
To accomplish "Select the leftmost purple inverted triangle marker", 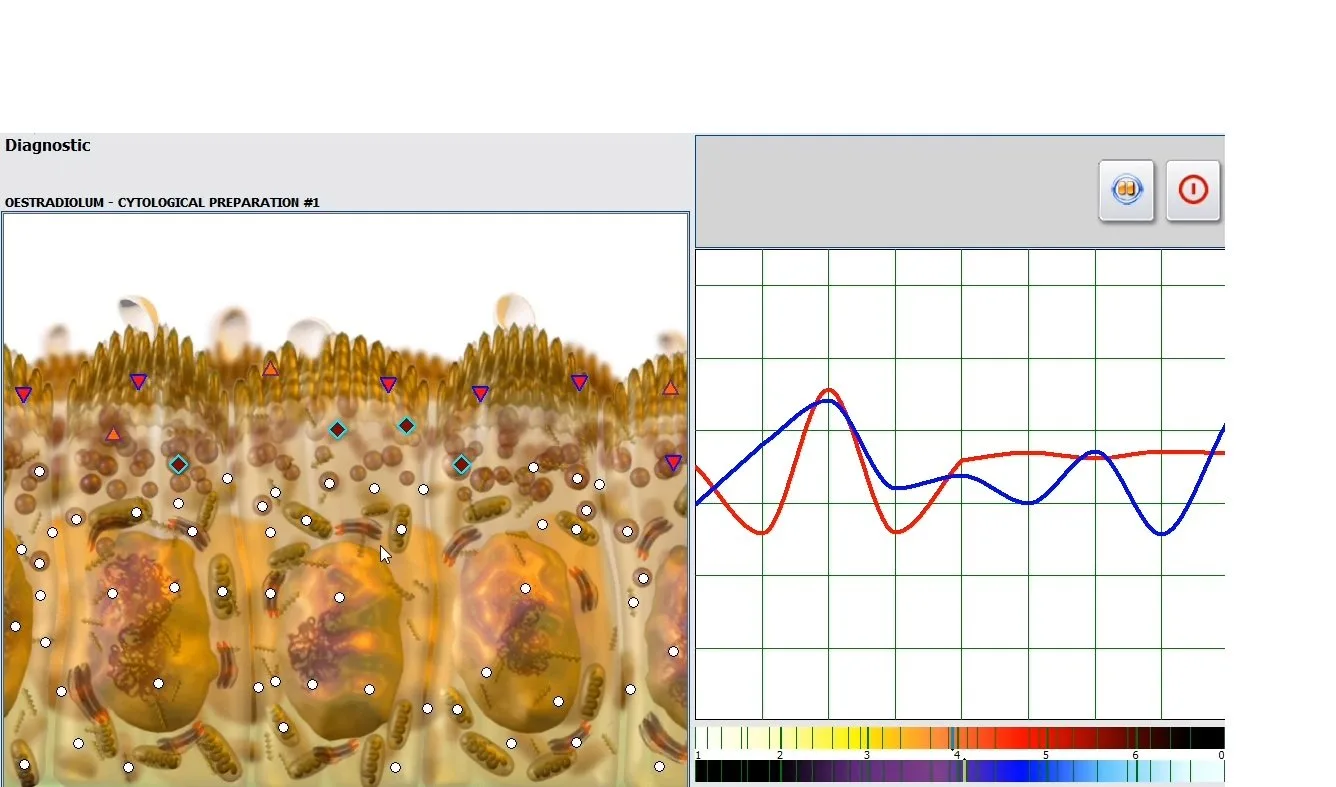I will pos(23,394).
